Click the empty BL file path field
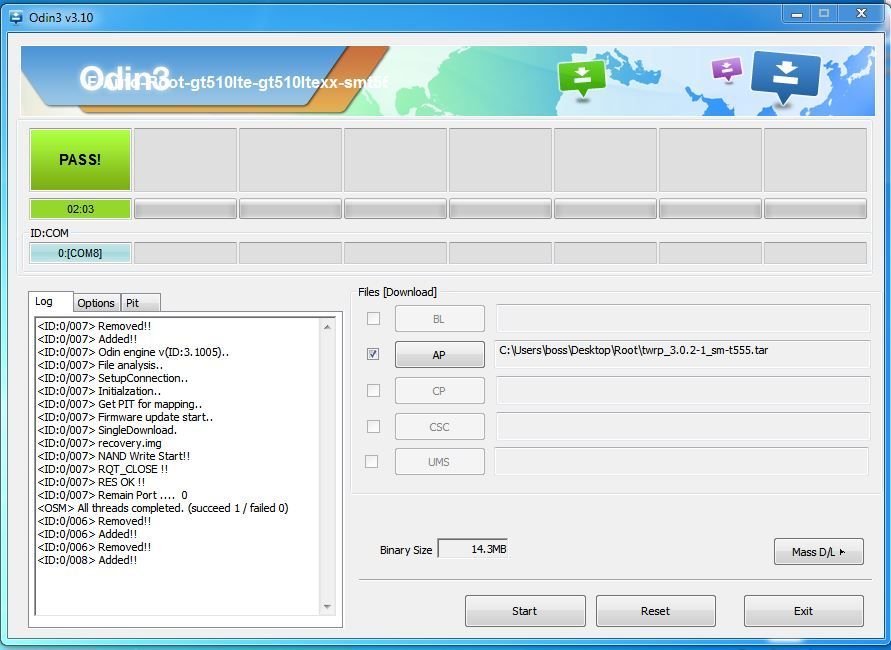The image size is (891, 650). click(682, 318)
